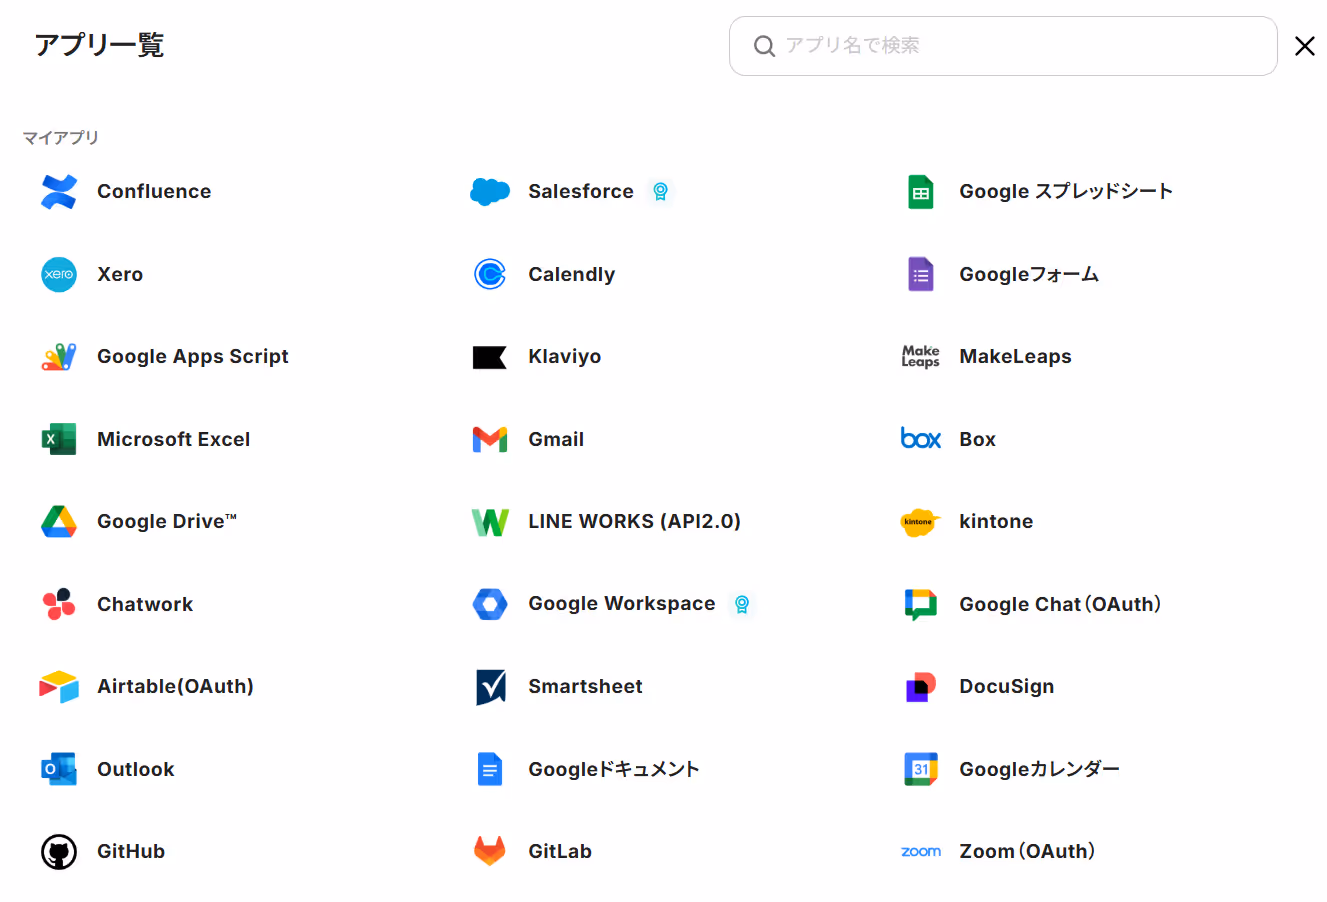The height and width of the screenshot is (902, 1327).
Task: Open the MakeLeaps app name
Action: point(1015,357)
